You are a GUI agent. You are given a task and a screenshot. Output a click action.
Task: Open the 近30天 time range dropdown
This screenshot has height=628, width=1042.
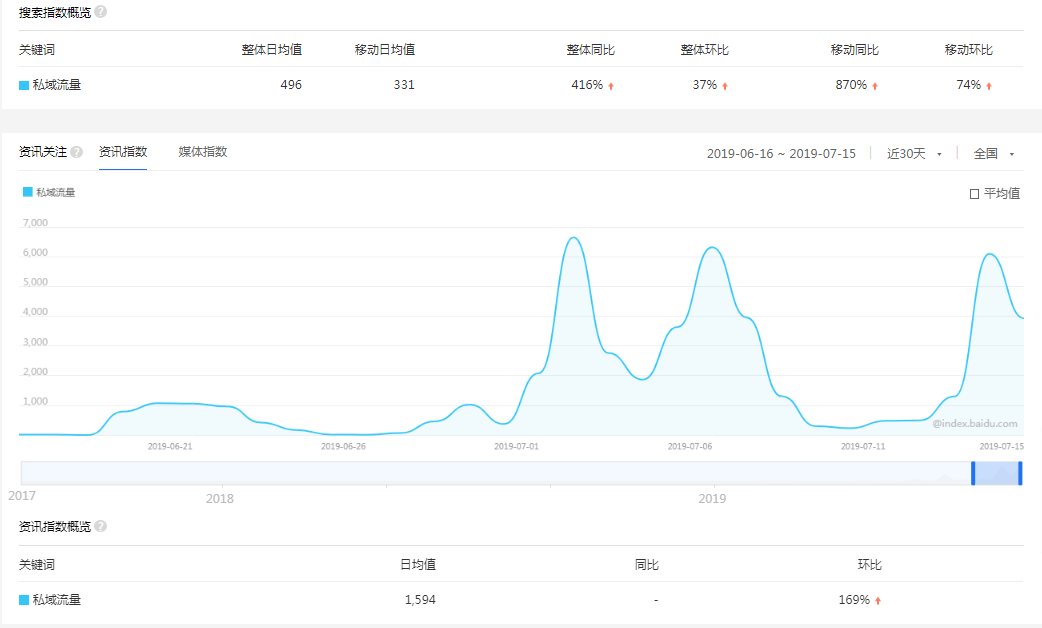(914, 154)
